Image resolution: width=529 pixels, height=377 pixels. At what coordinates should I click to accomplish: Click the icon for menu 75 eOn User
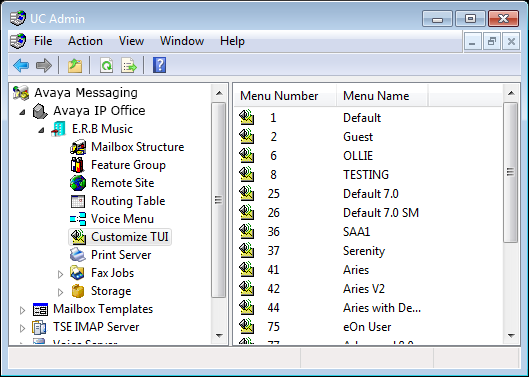point(247,326)
